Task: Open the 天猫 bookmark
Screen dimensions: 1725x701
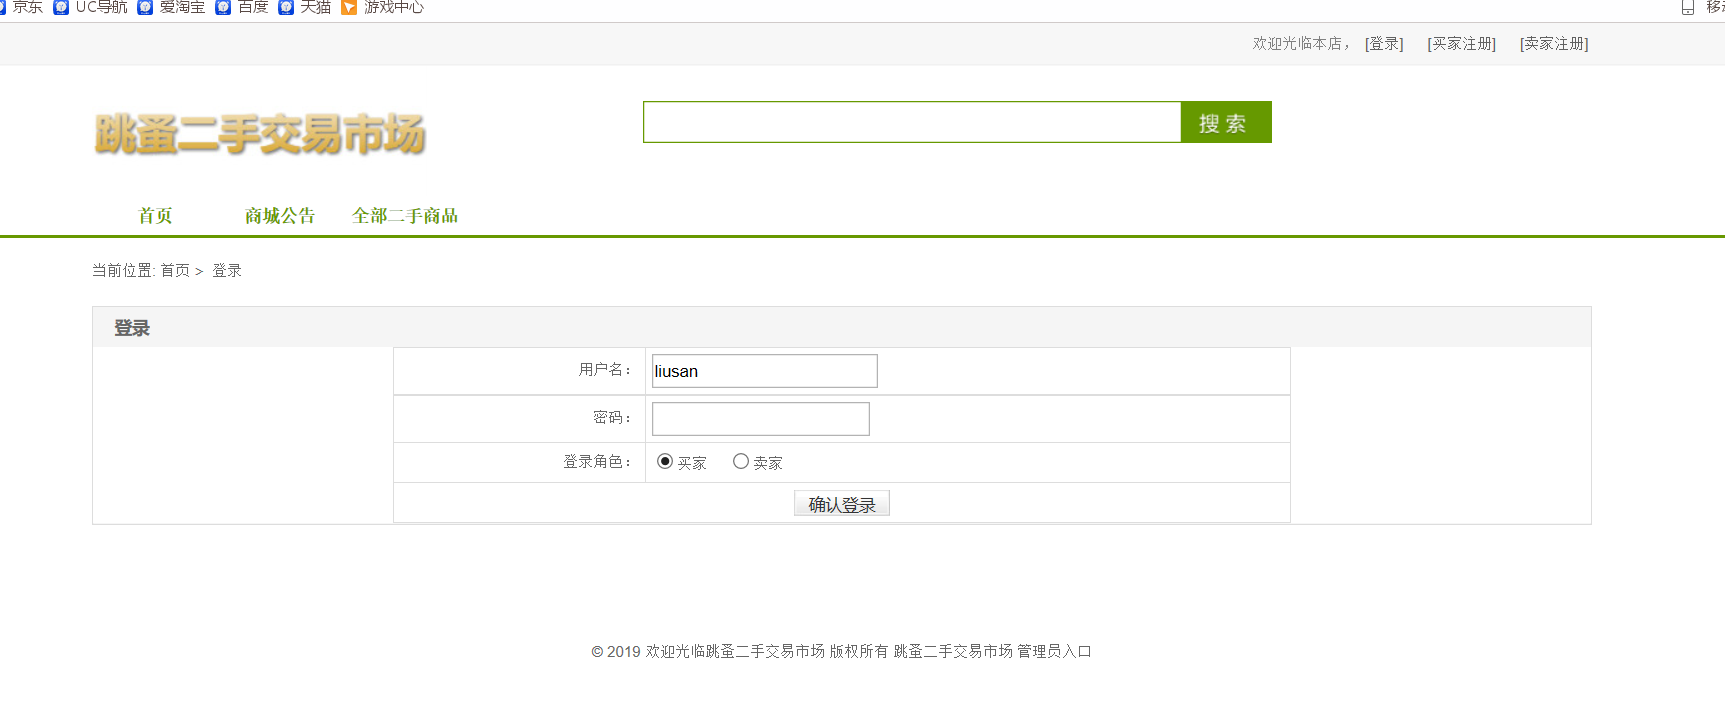Action: click(x=305, y=7)
